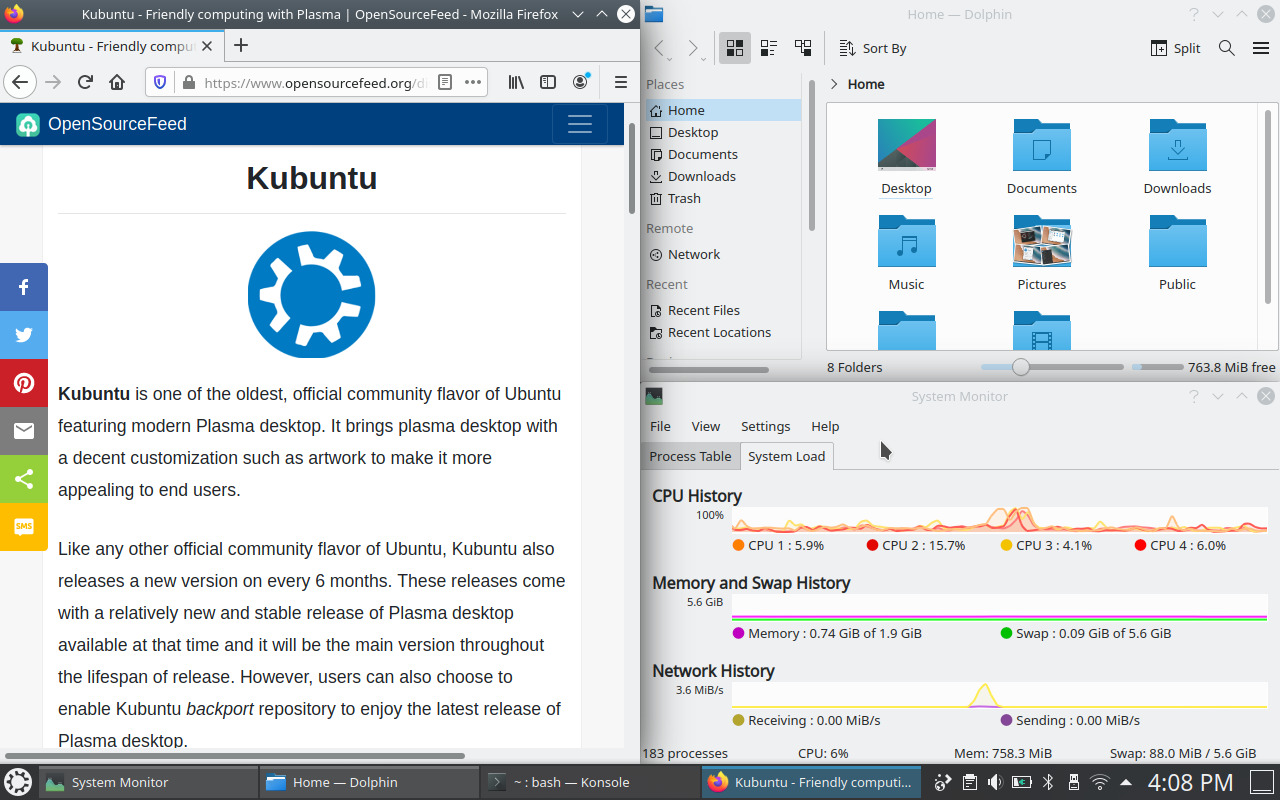Select the Pinterest share icon
The image size is (1280, 800).
[24, 383]
